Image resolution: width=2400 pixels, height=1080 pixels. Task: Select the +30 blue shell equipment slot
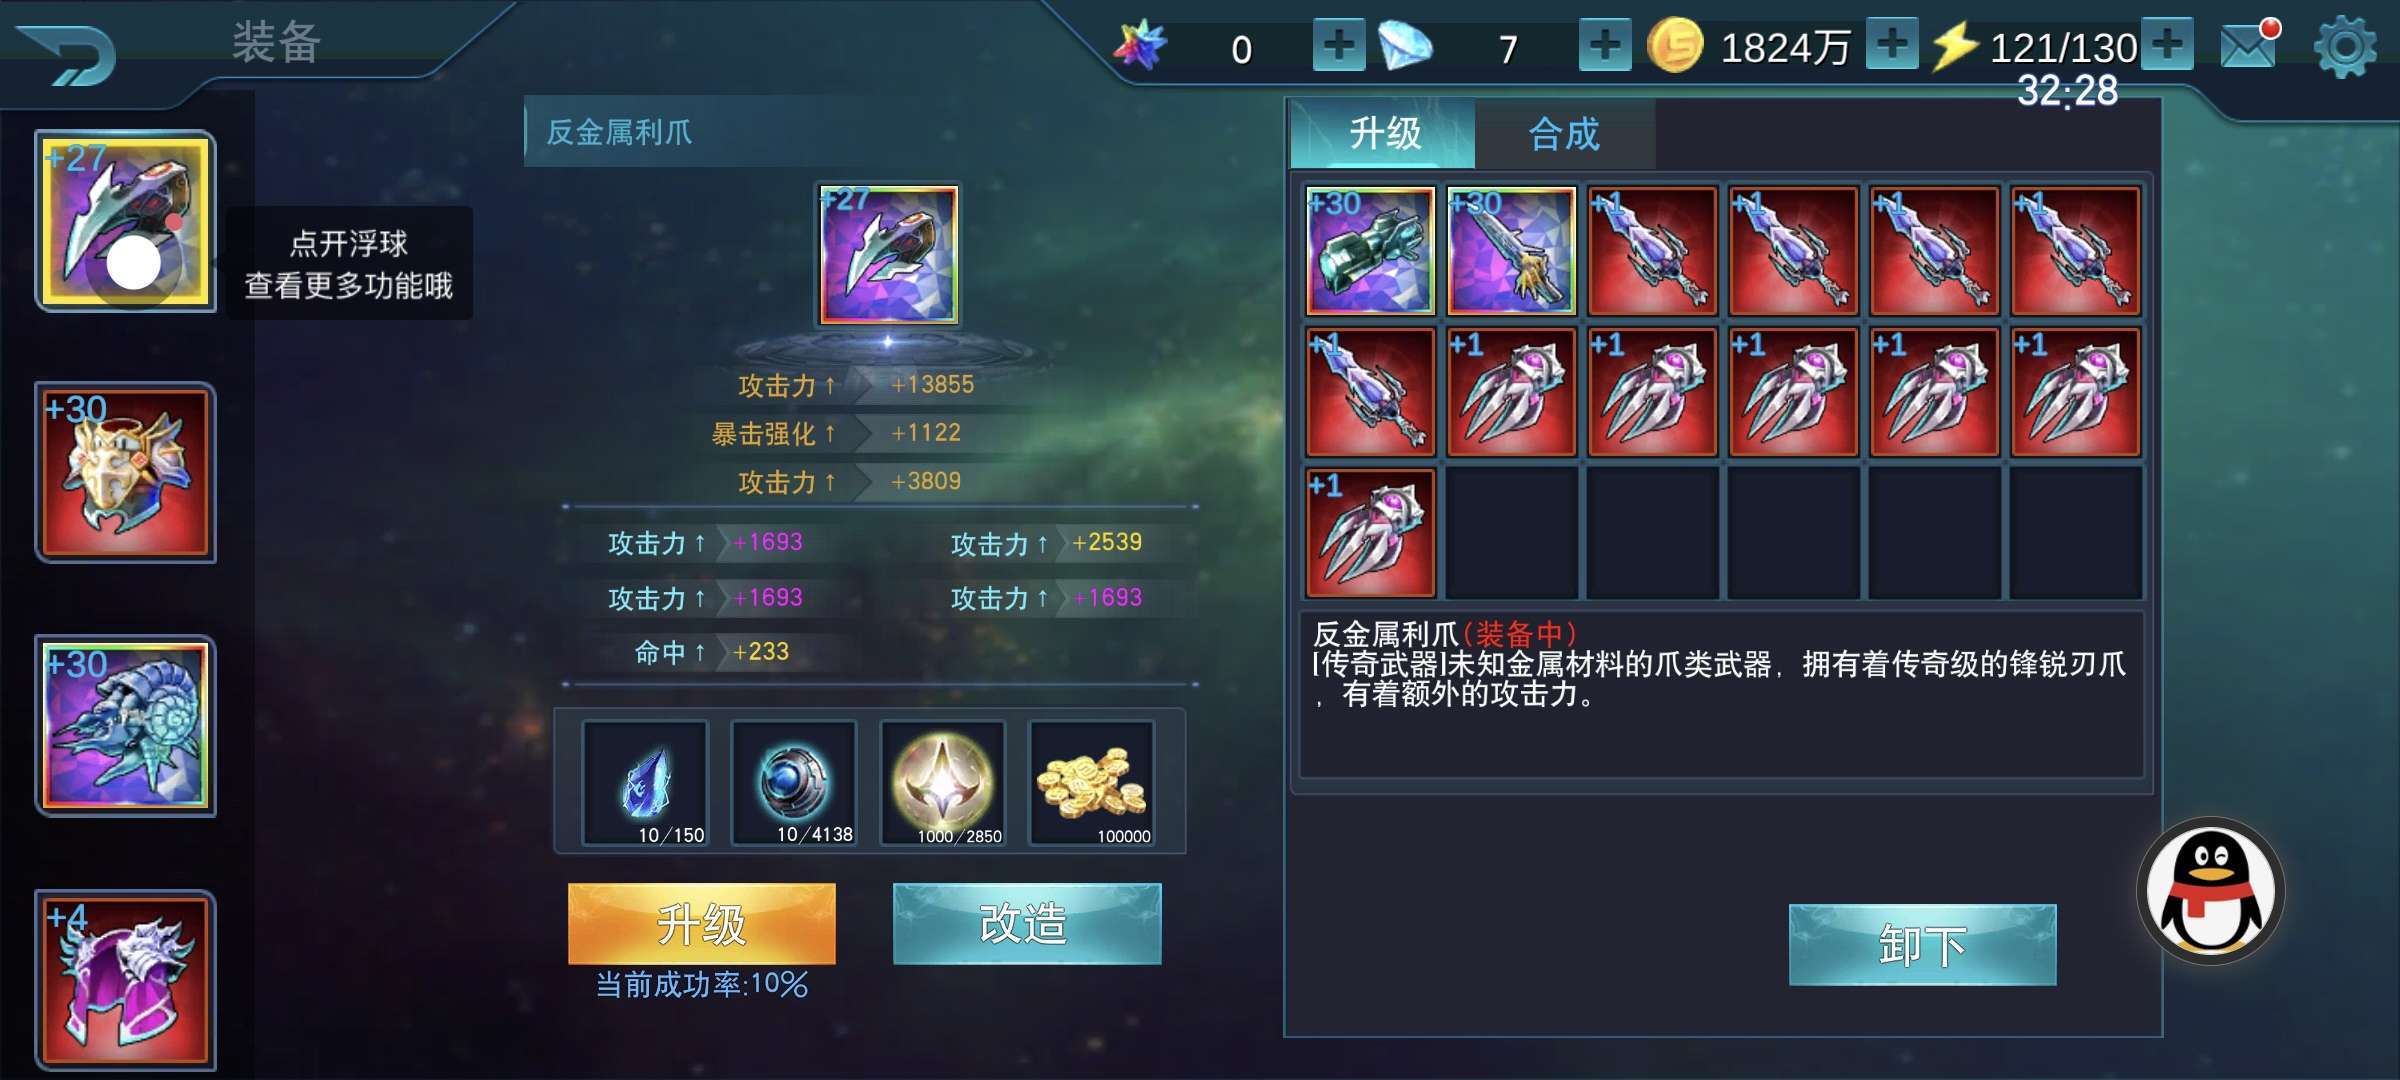pyautogui.click(x=126, y=726)
